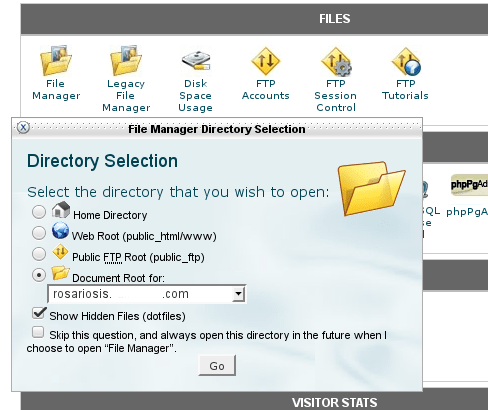The image size is (488, 410).
Task: Uncheck Show Hidden Files (dotfiles)
Action: [39, 313]
